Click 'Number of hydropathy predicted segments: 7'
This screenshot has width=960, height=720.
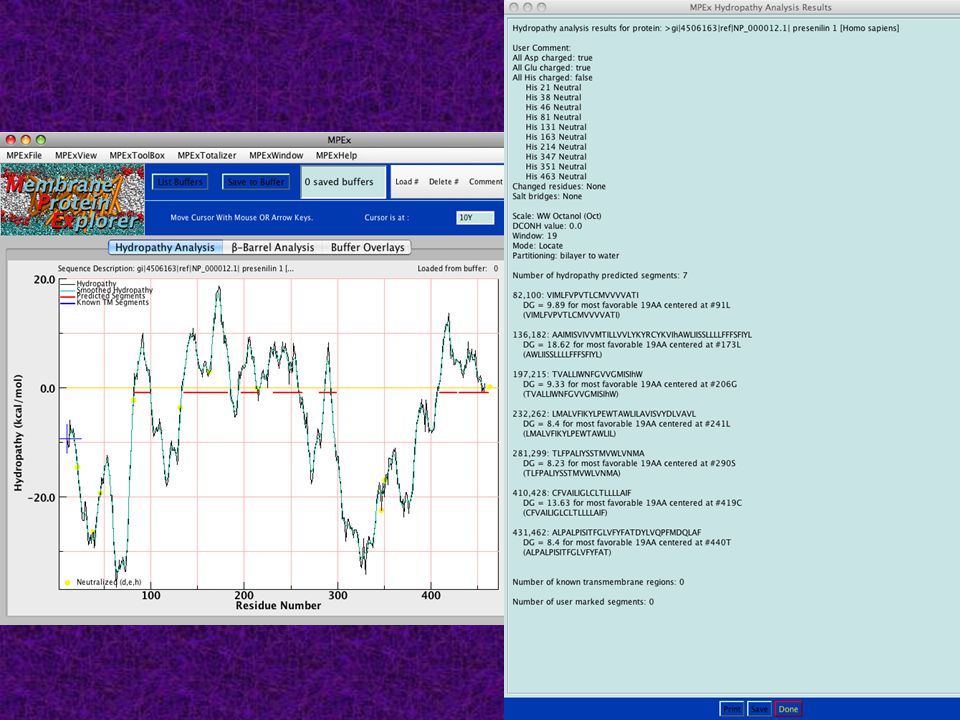(x=600, y=276)
